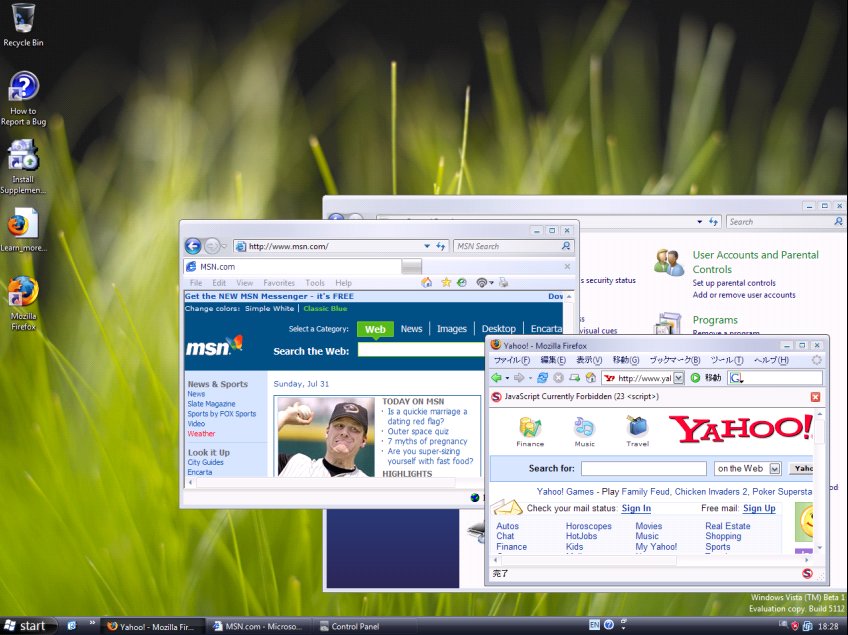Reload the Yahoo page in Firefox
The height and width of the screenshot is (635, 848).
pyautogui.click(x=542, y=378)
